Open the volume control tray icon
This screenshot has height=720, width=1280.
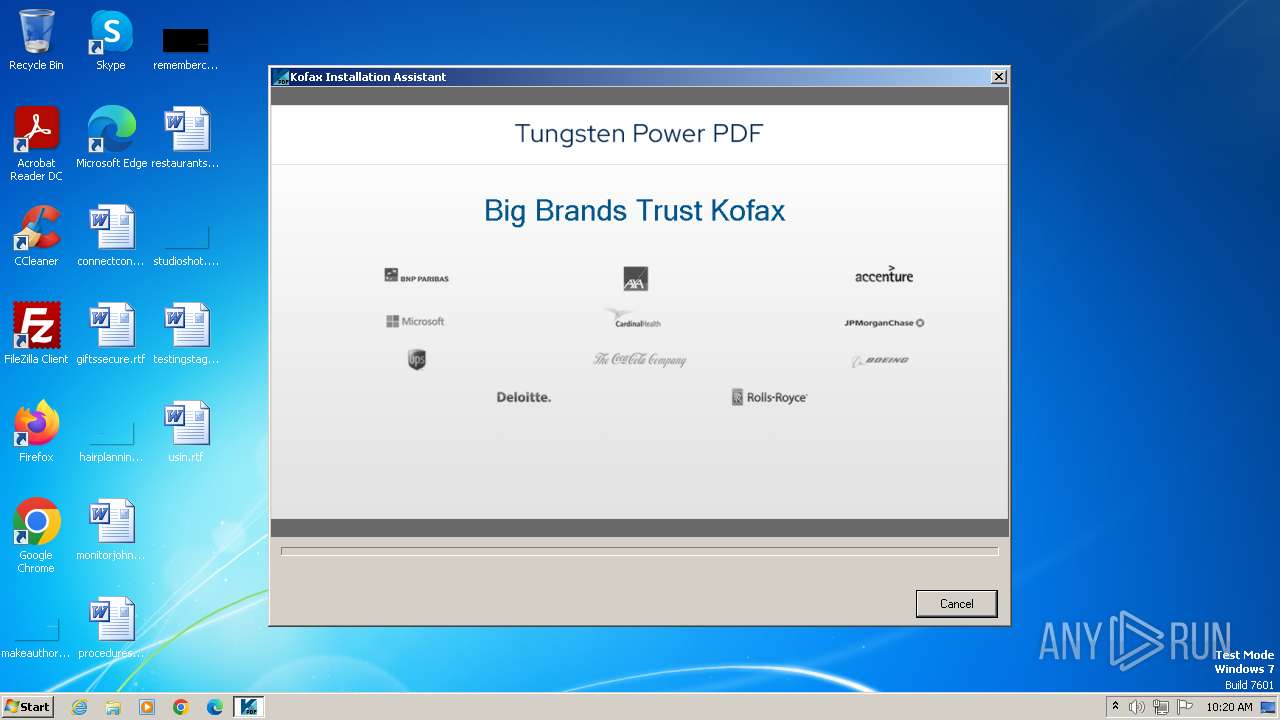[1137, 707]
